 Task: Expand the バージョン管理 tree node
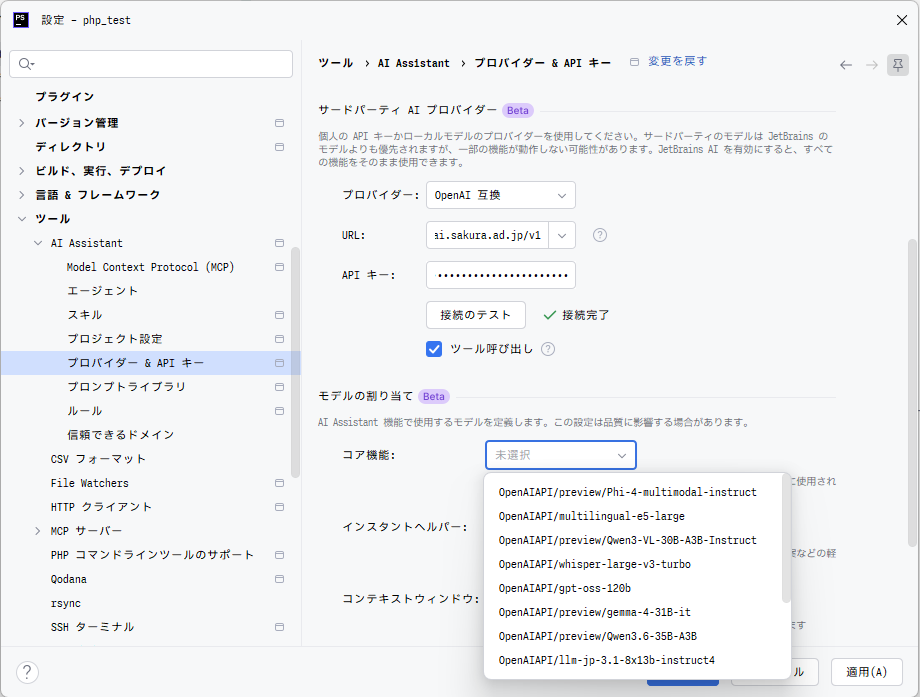22,123
